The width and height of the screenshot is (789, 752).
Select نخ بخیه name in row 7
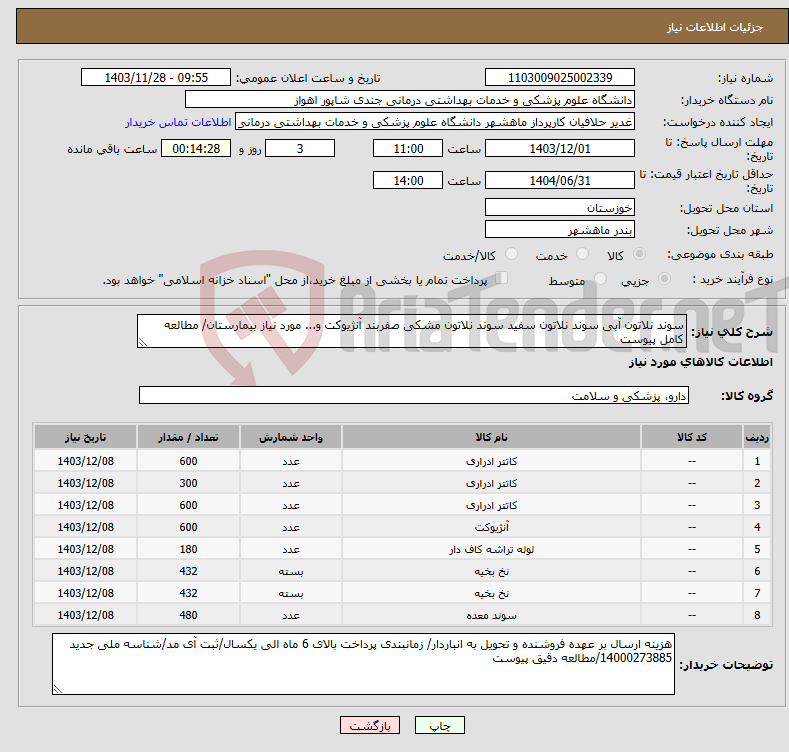(492, 593)
